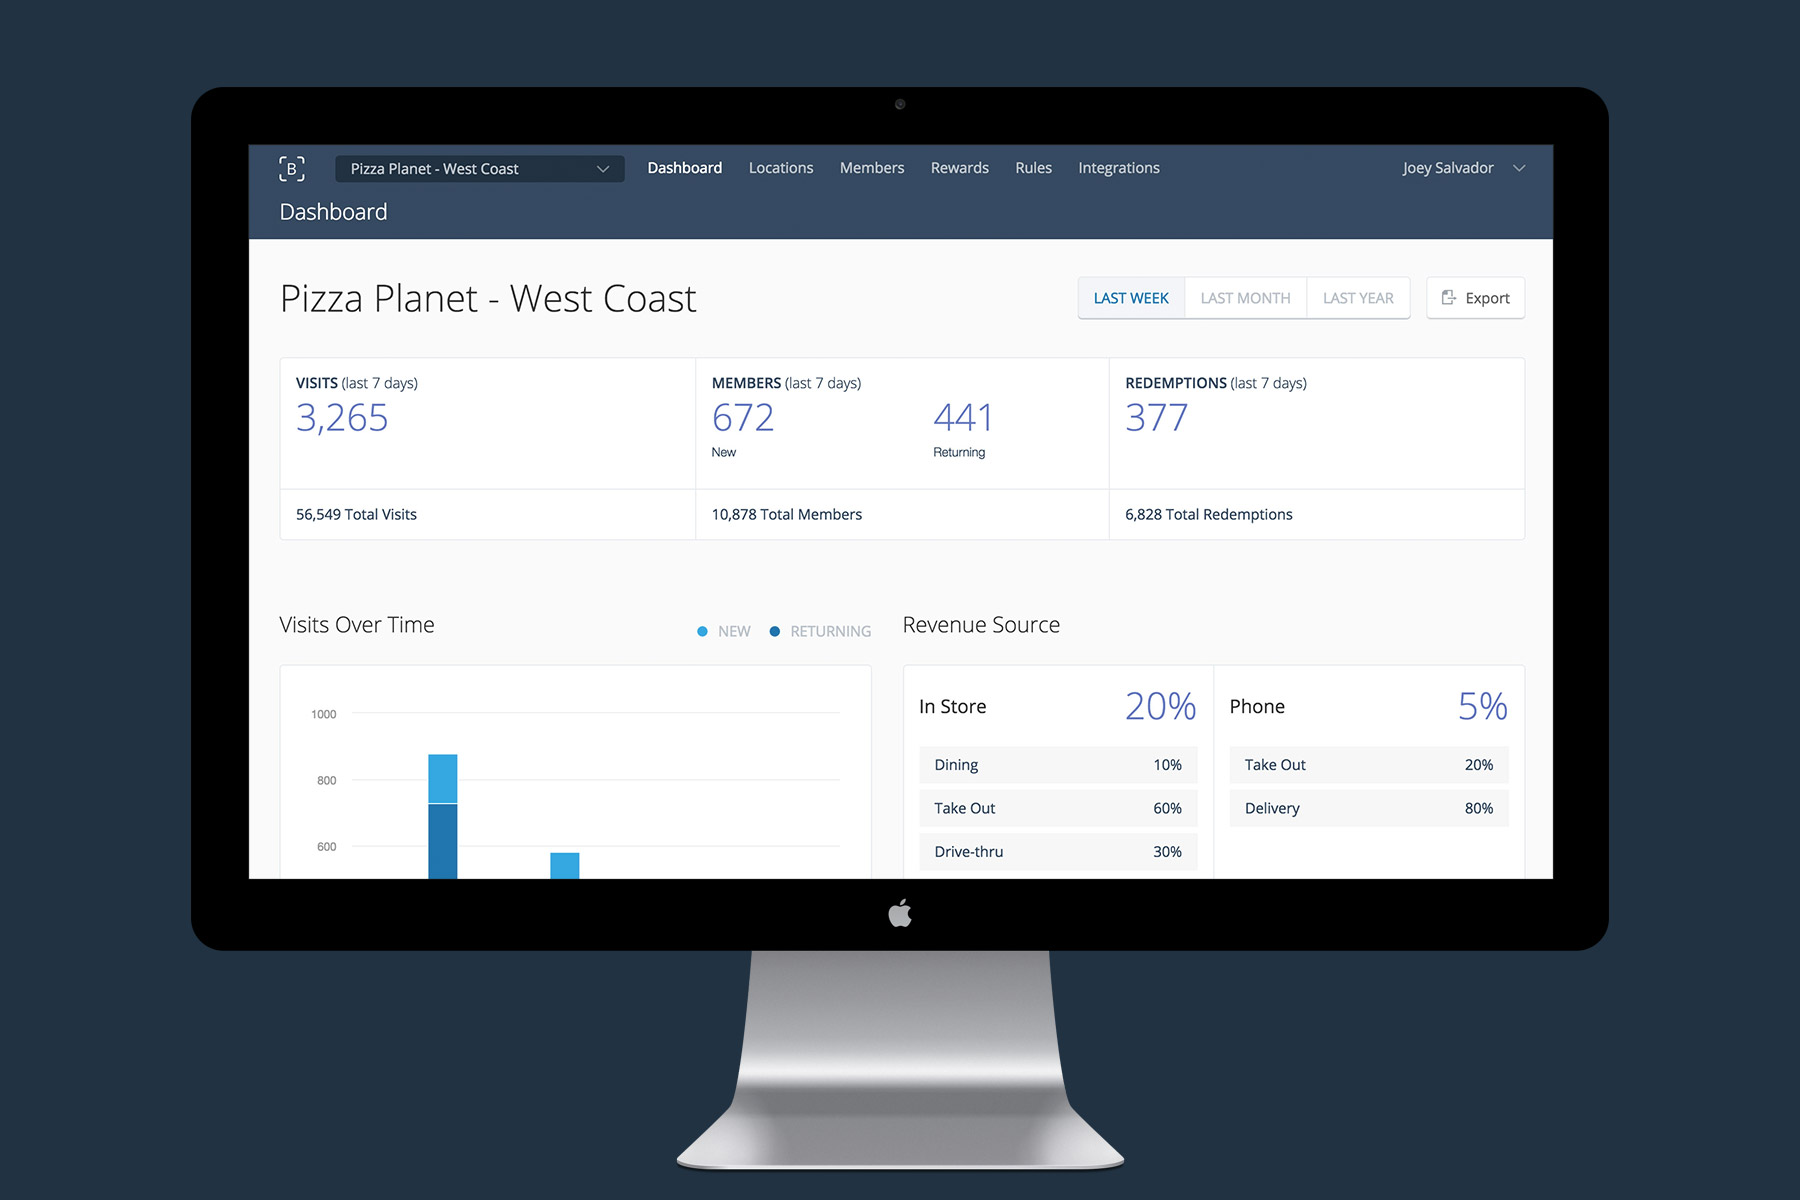Click the 600 y-axis label

[327, 846]
